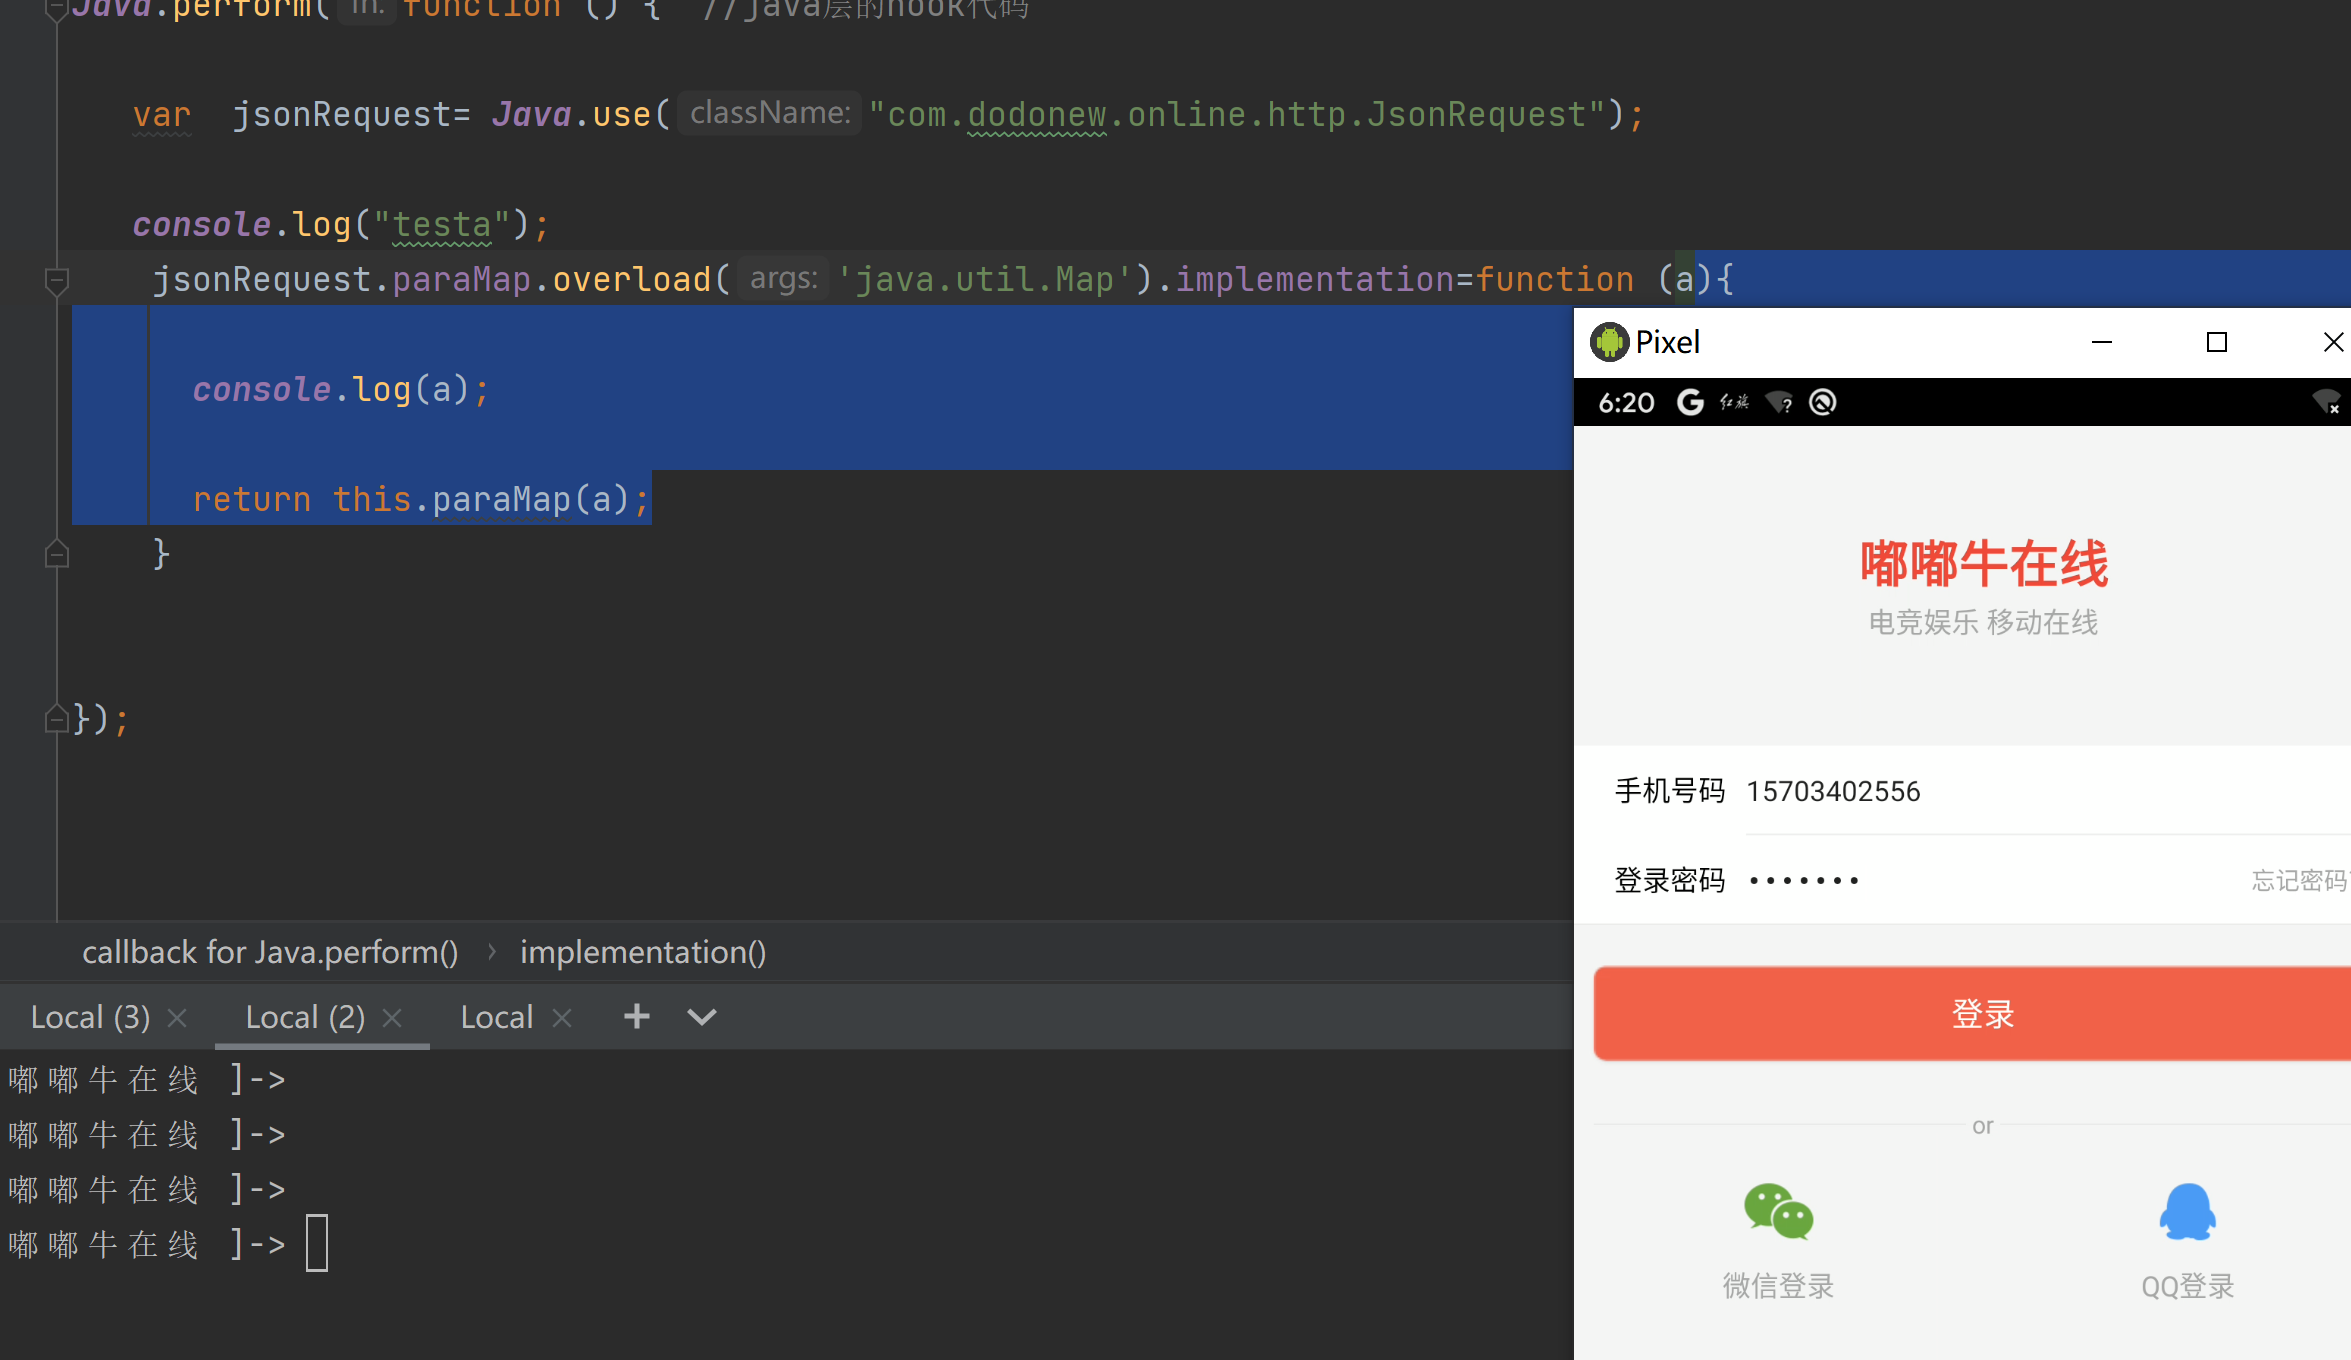Tap the 微信登录 label
The image size is (2351, 1360).
click(1778, 1286)
